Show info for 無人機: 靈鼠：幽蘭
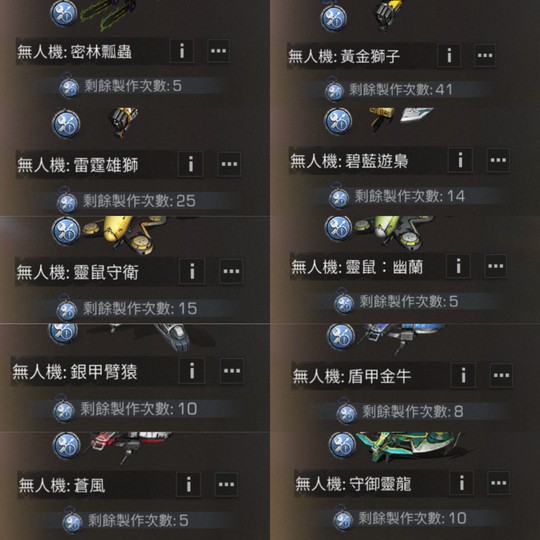 coord(458,266)
